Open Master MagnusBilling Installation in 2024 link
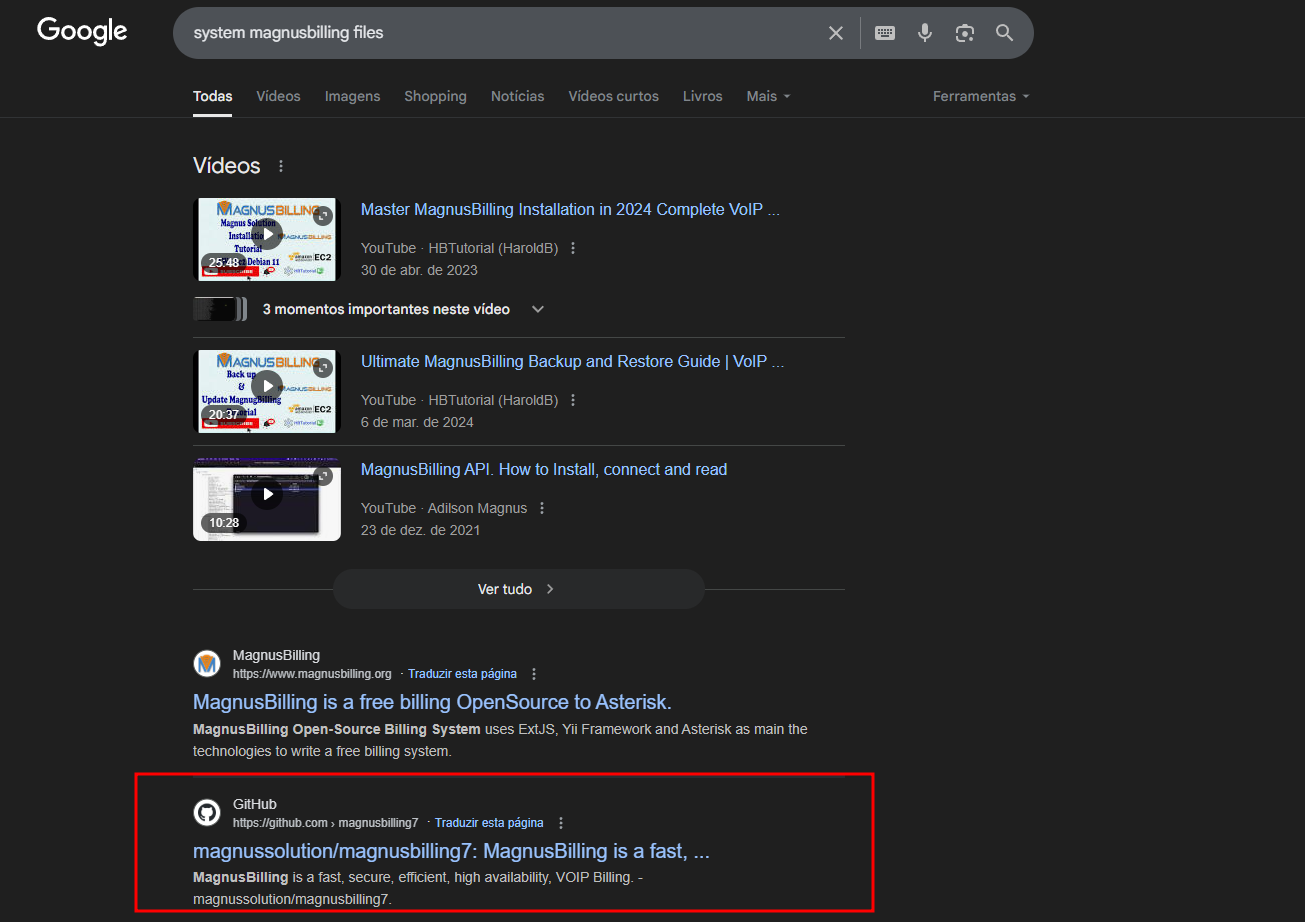1305x922 pixels. pyautogui.click(x=570, y=210)
